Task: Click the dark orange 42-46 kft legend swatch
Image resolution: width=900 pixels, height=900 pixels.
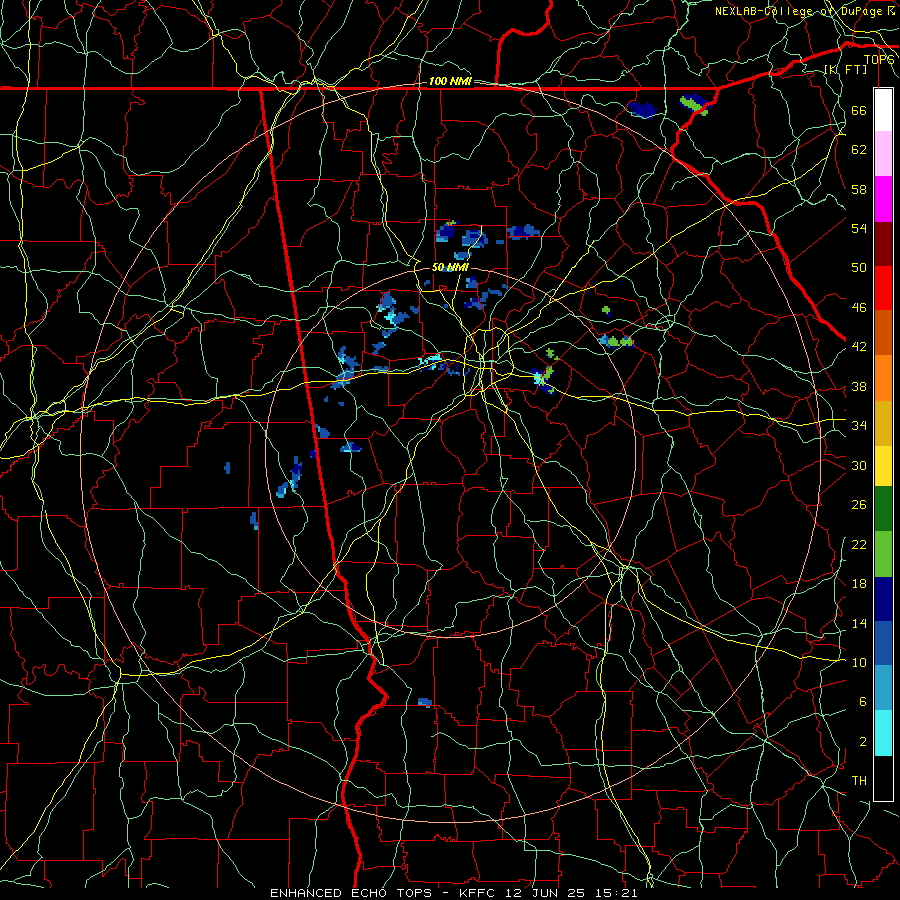Action: click(x=883, y=333)
